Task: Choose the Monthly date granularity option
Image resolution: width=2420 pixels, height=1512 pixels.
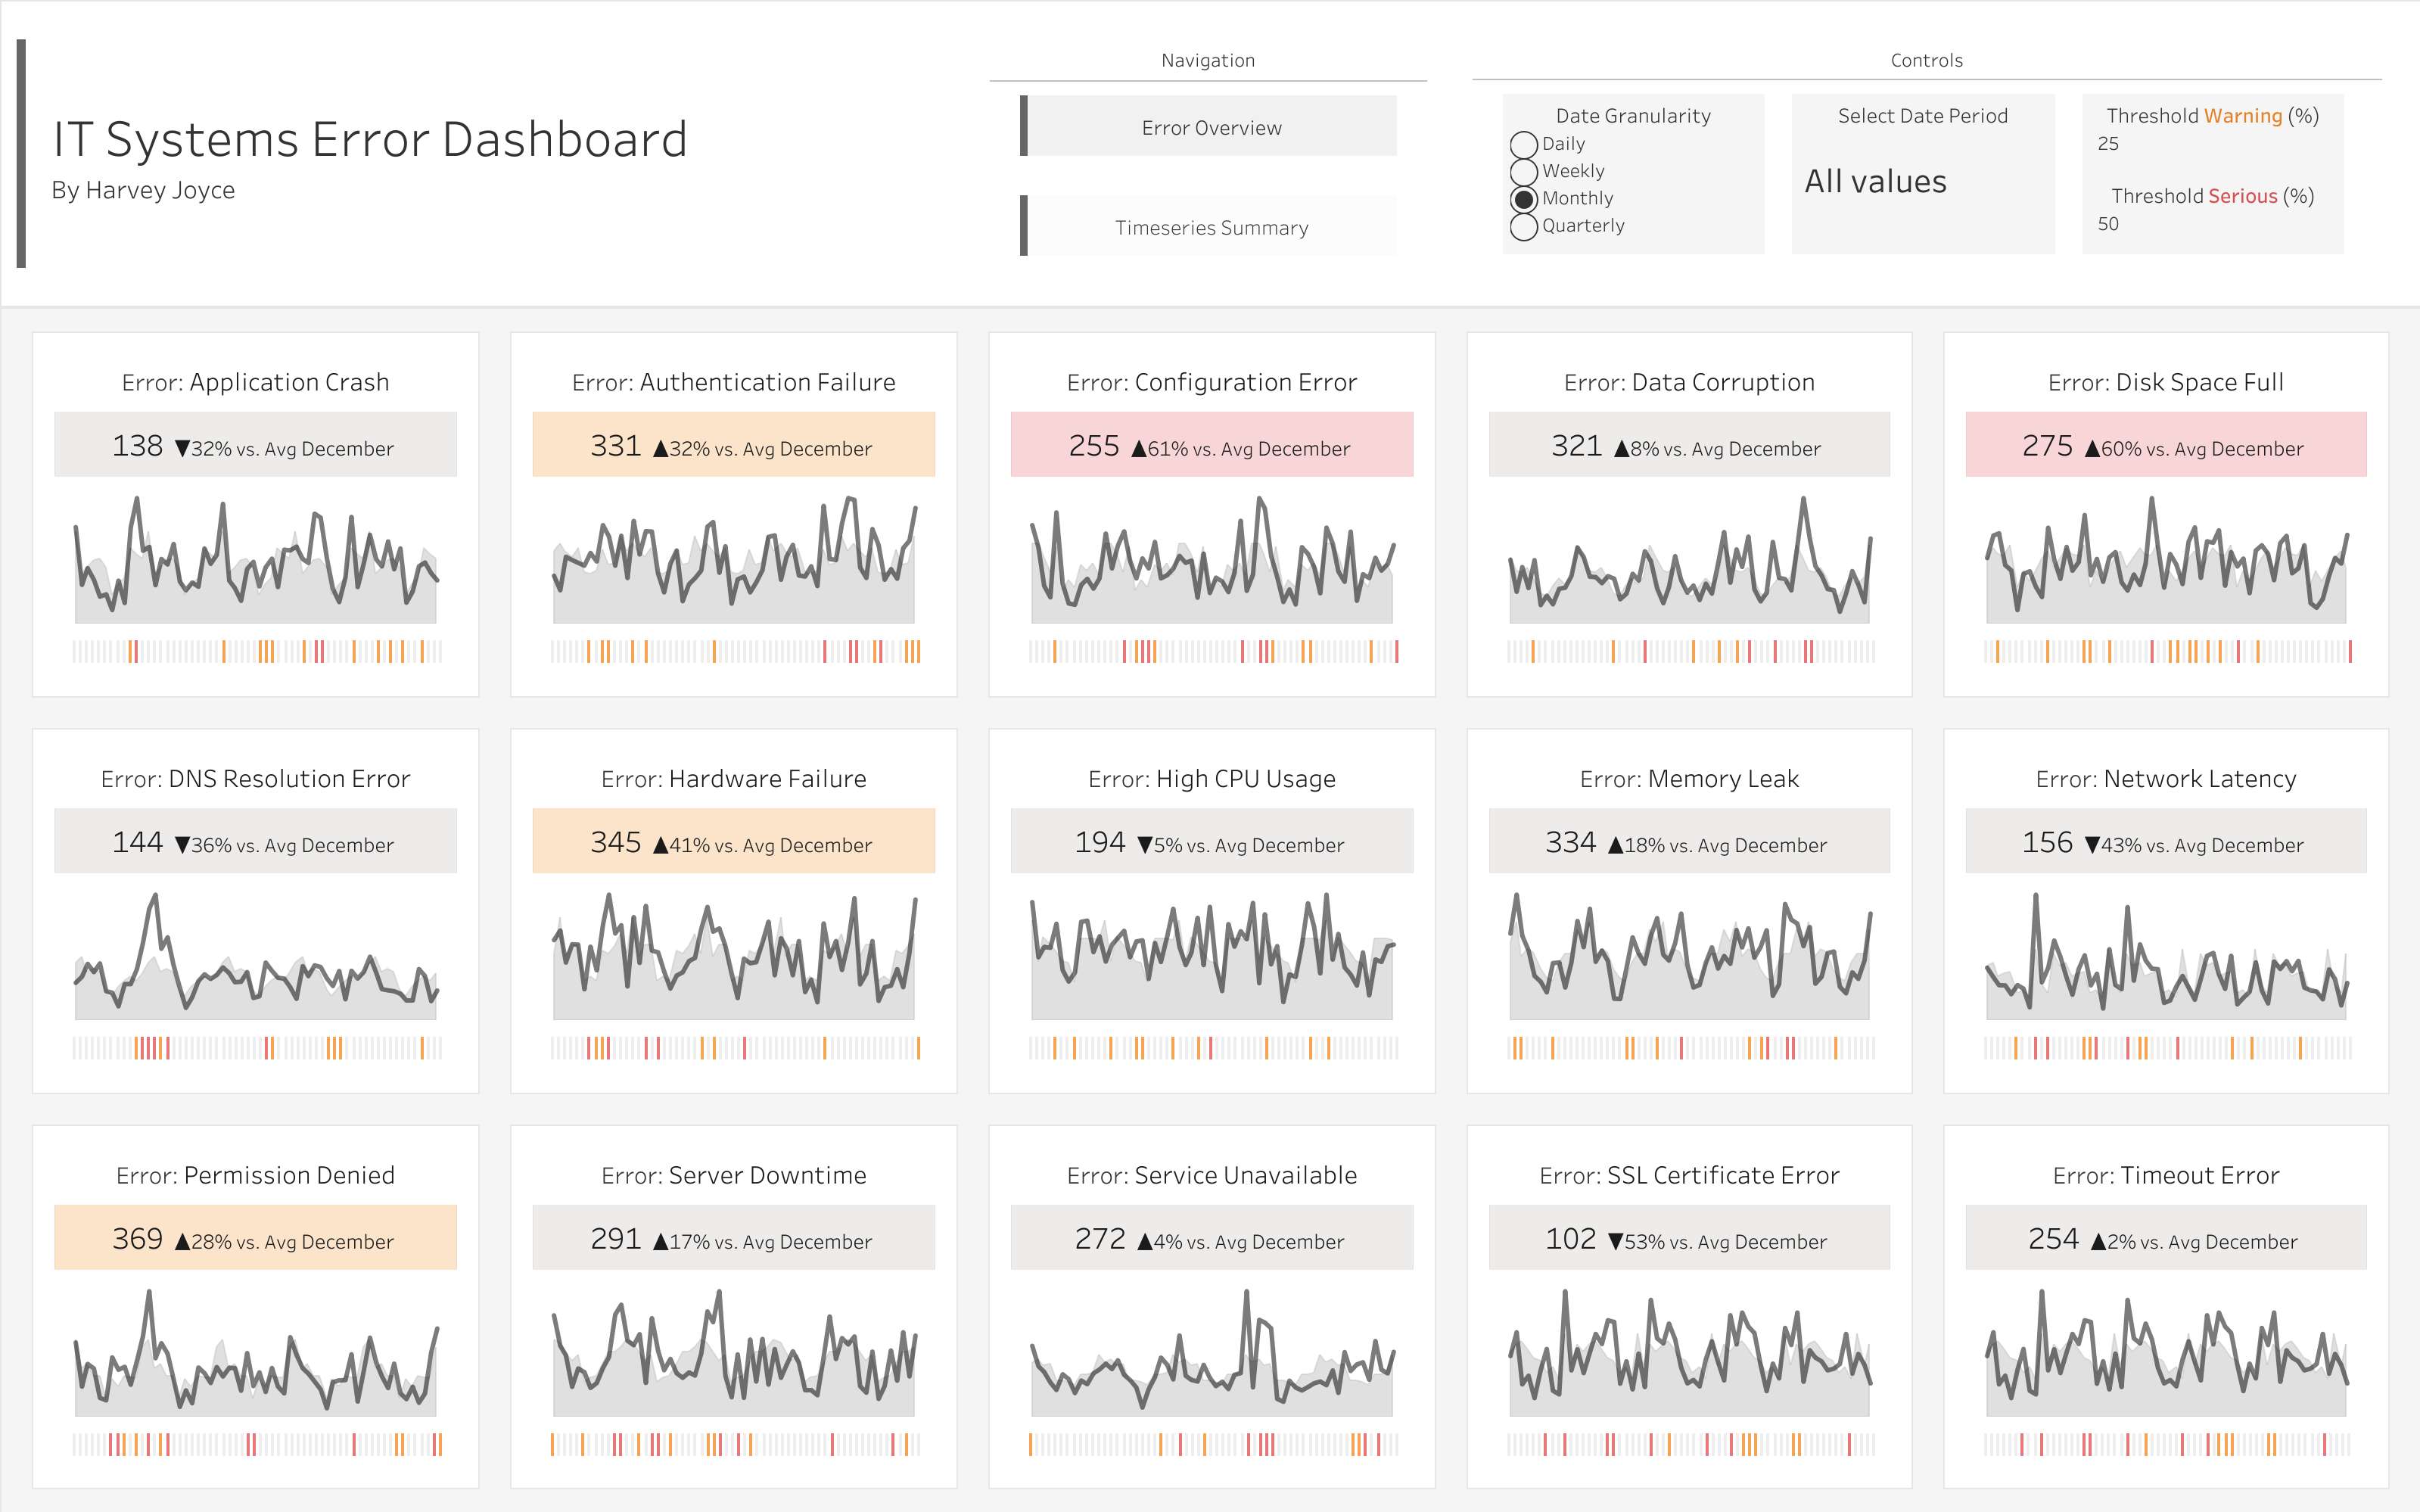Action: [1523, 199]
